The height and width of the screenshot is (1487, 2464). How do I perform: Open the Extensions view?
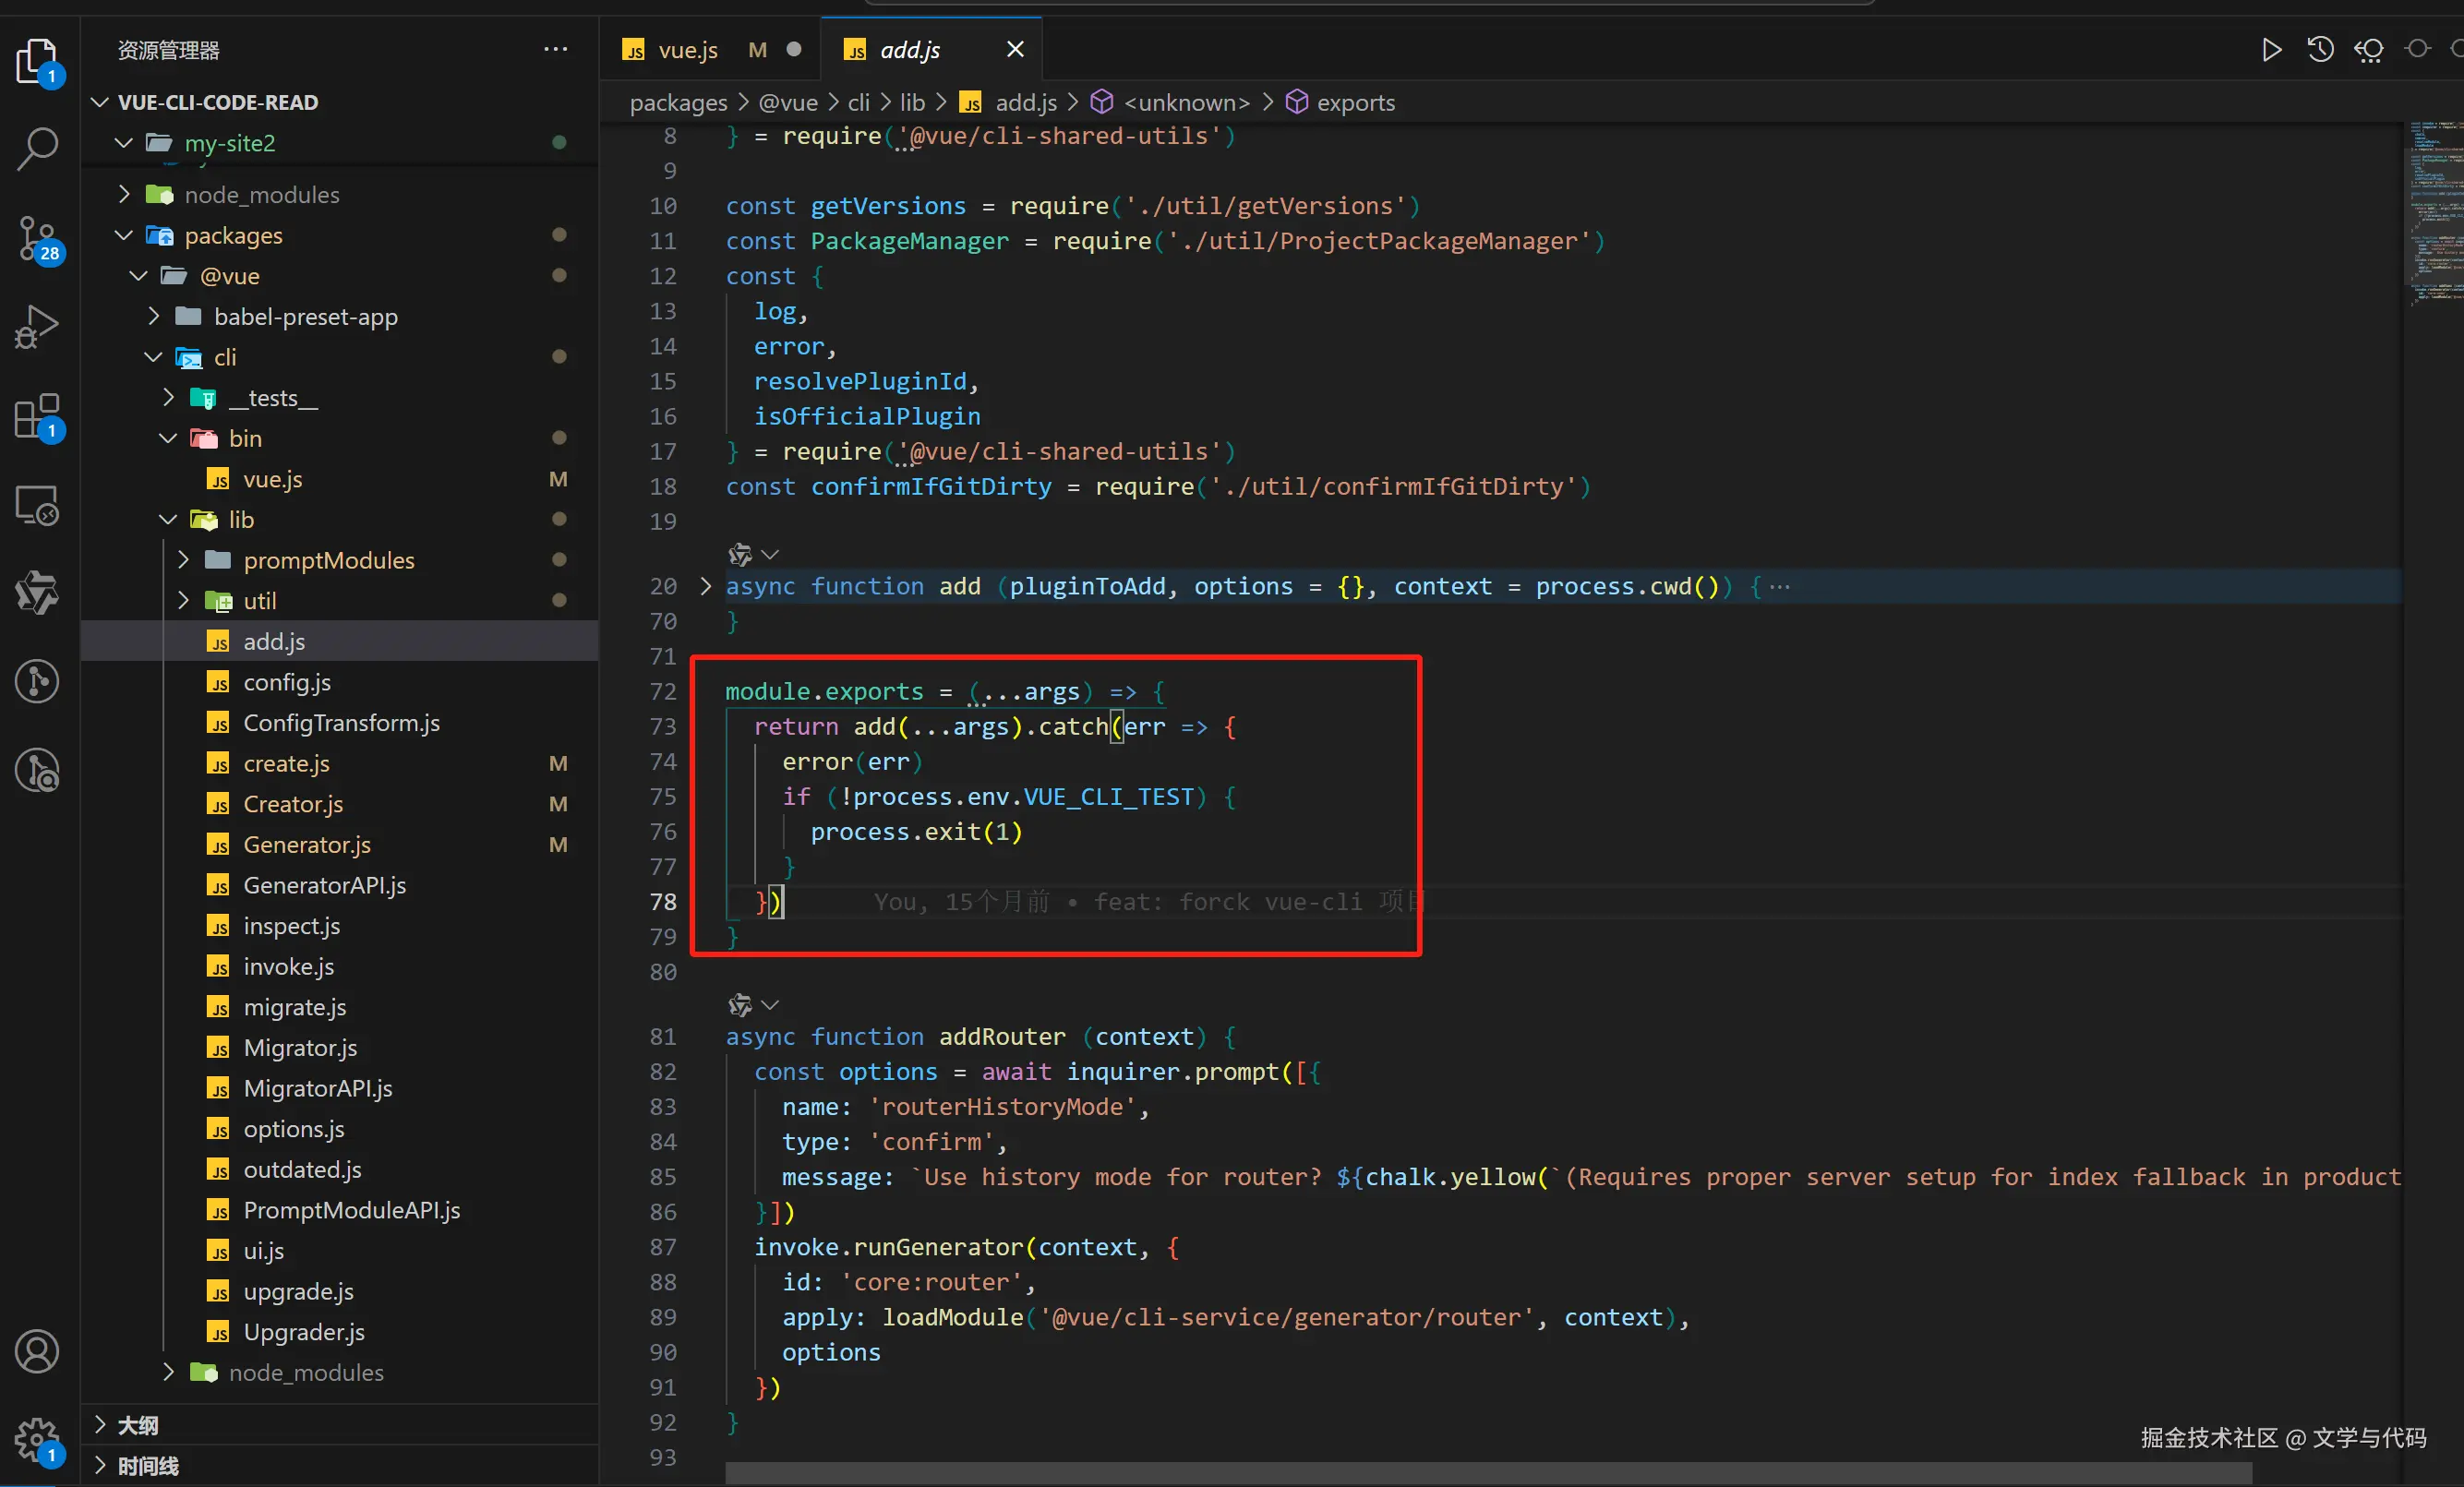pos(38,416)
